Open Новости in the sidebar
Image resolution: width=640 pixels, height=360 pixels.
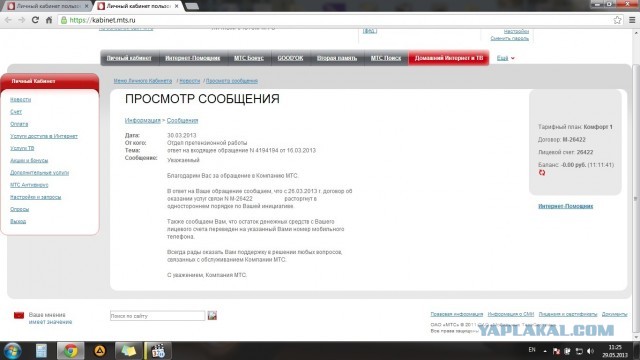(20, 99)
